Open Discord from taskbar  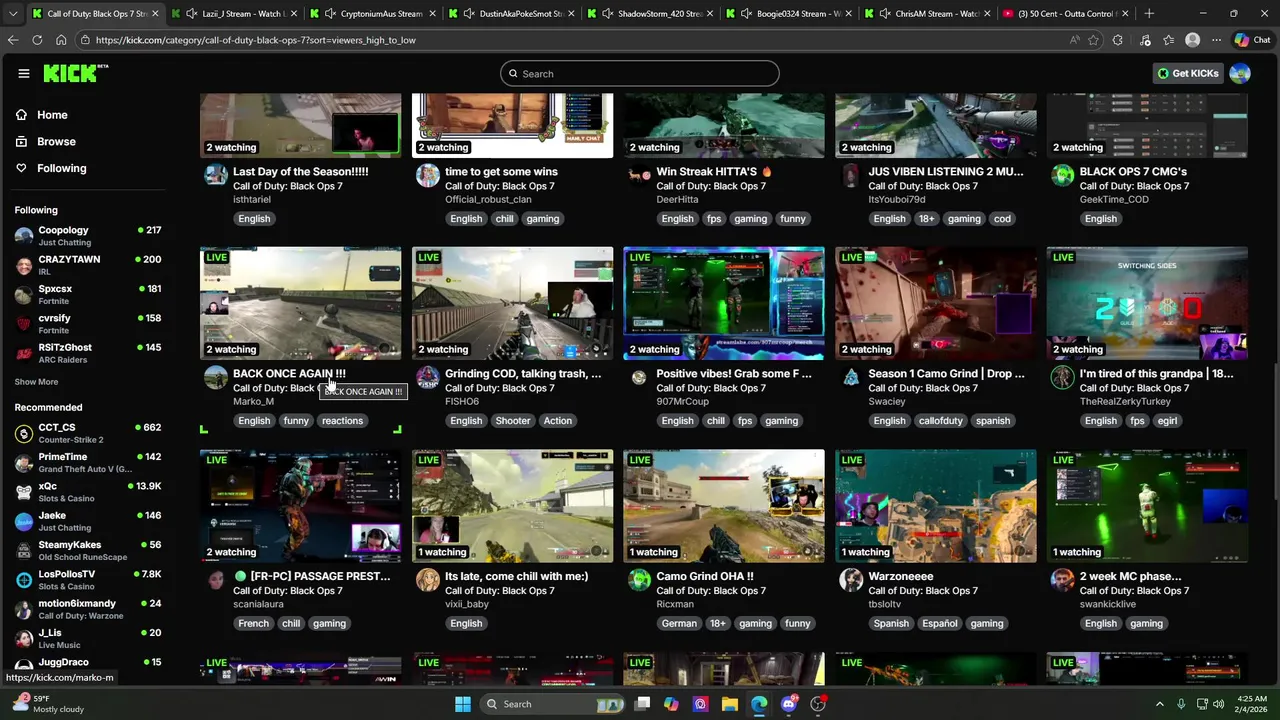point(789,704)
